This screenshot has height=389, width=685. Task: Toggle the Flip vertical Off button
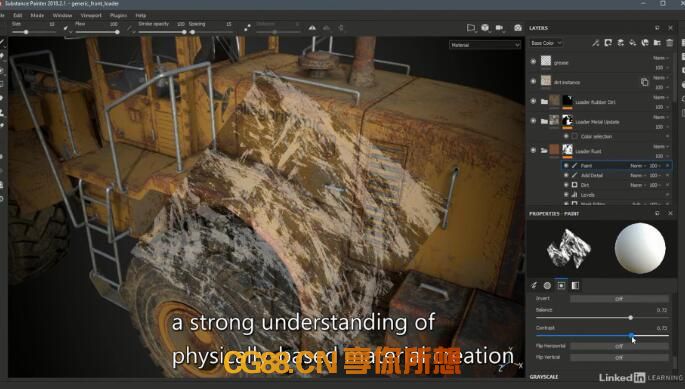tap(619, 358)
